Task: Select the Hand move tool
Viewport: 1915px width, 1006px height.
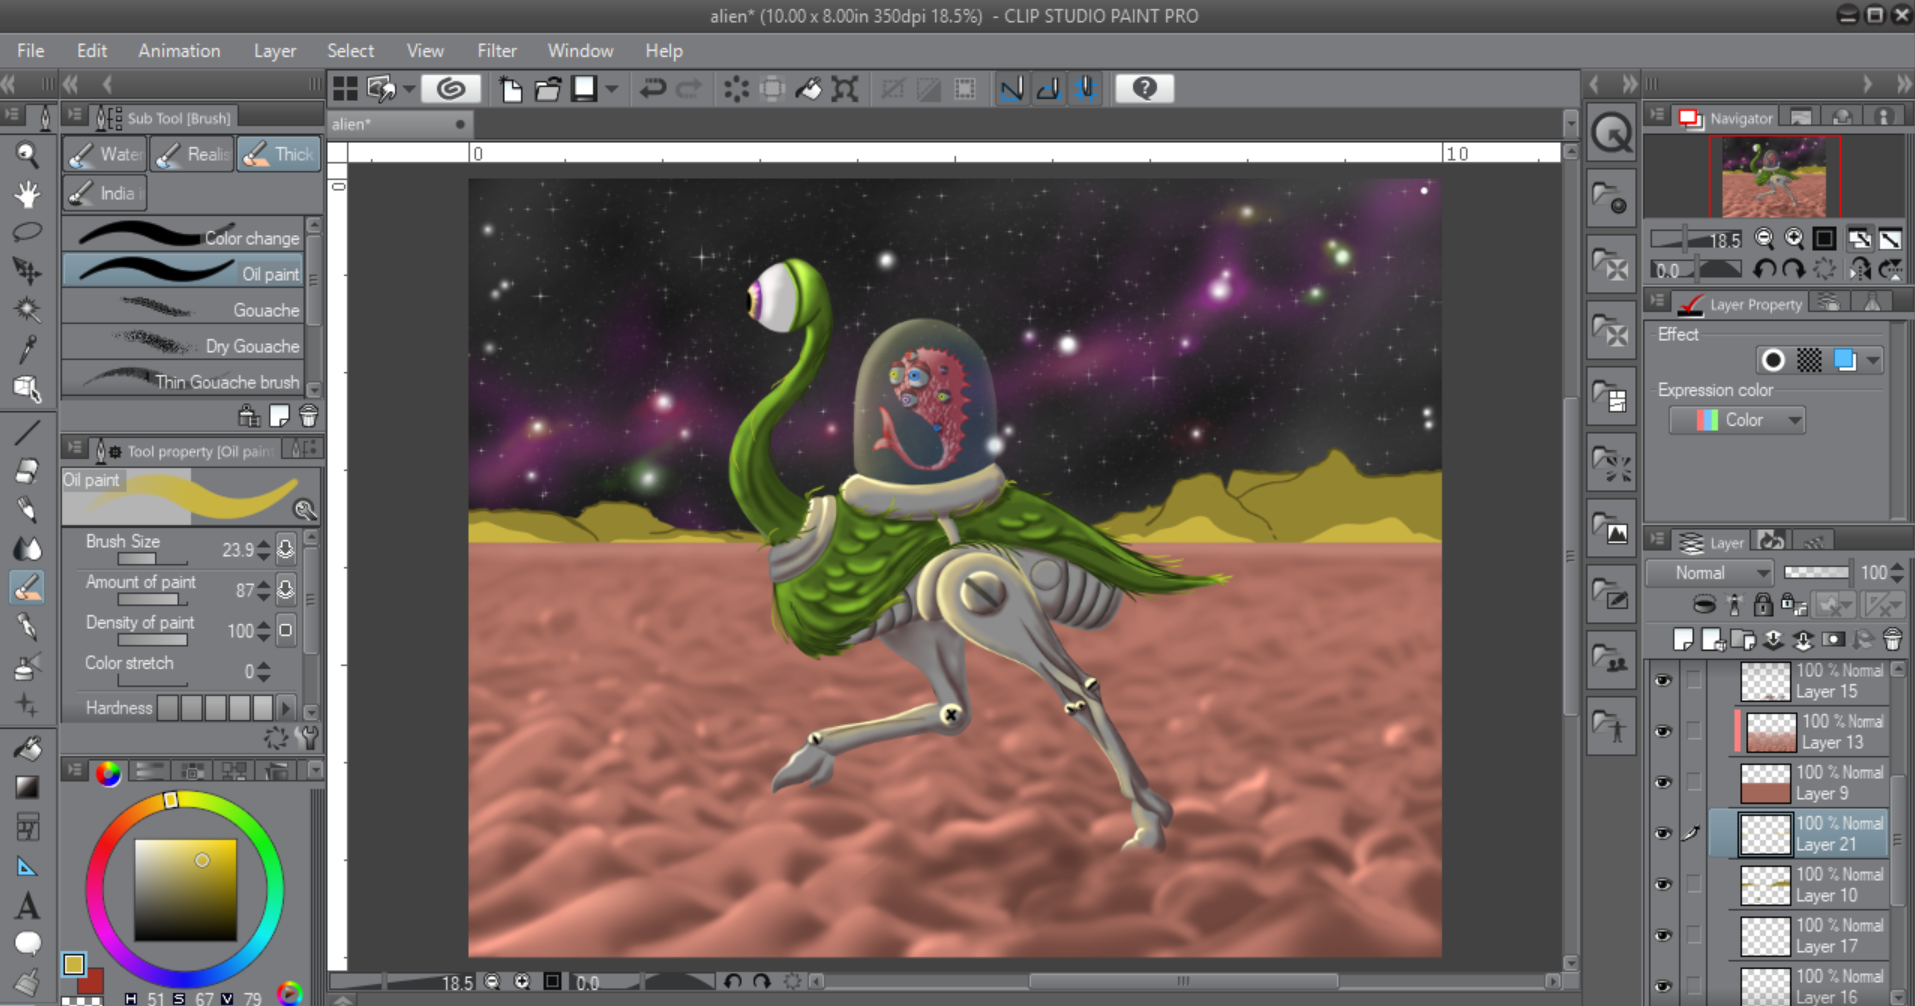Action: click(x=27, y=193)
